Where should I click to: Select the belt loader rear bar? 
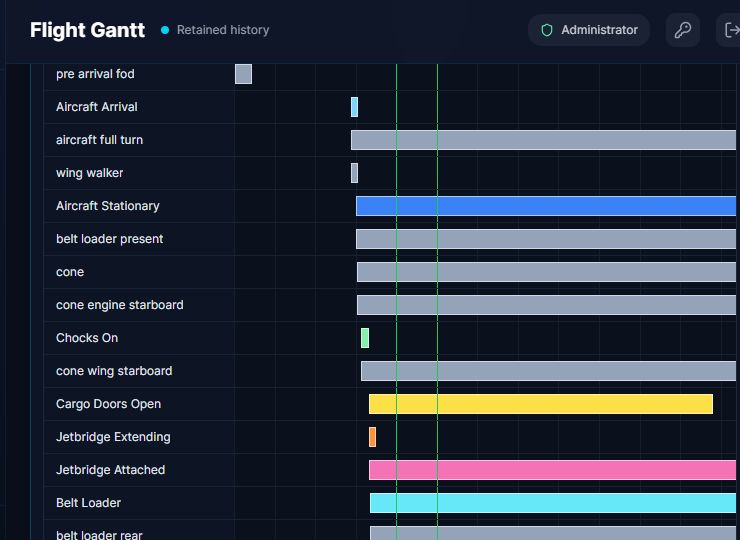[553, 533]
